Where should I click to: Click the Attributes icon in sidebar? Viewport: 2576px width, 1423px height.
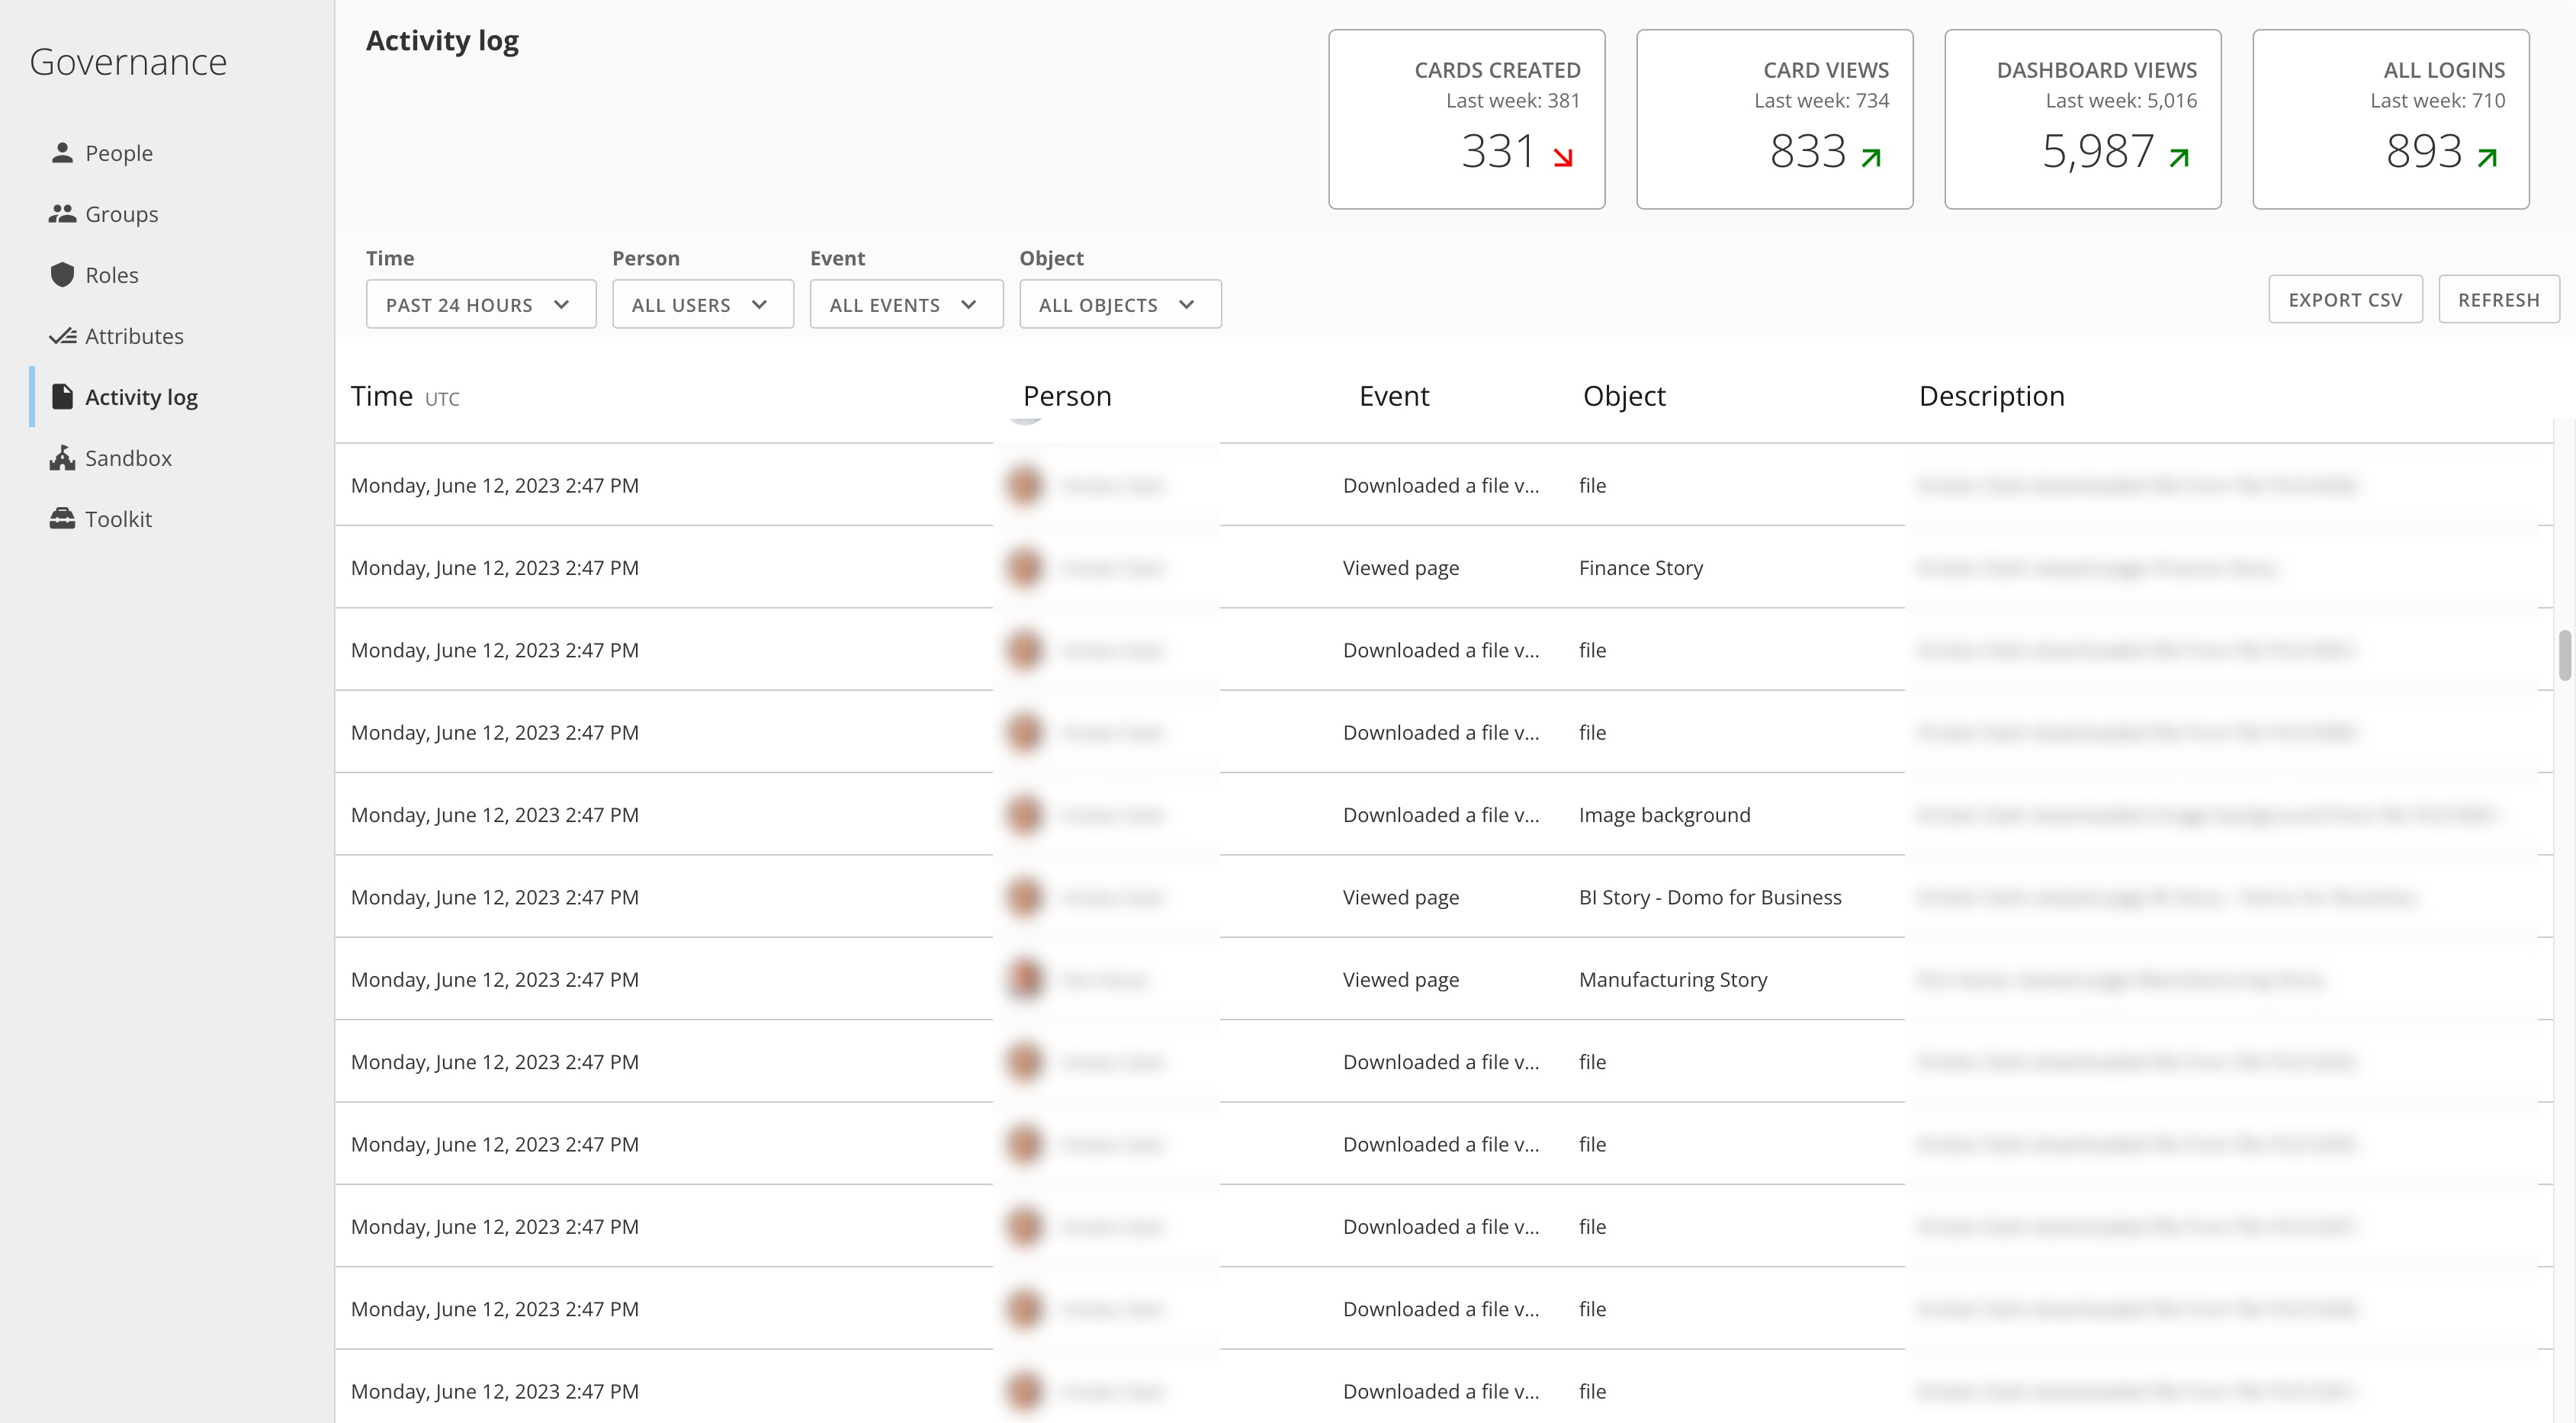click(x=63, y=335)
